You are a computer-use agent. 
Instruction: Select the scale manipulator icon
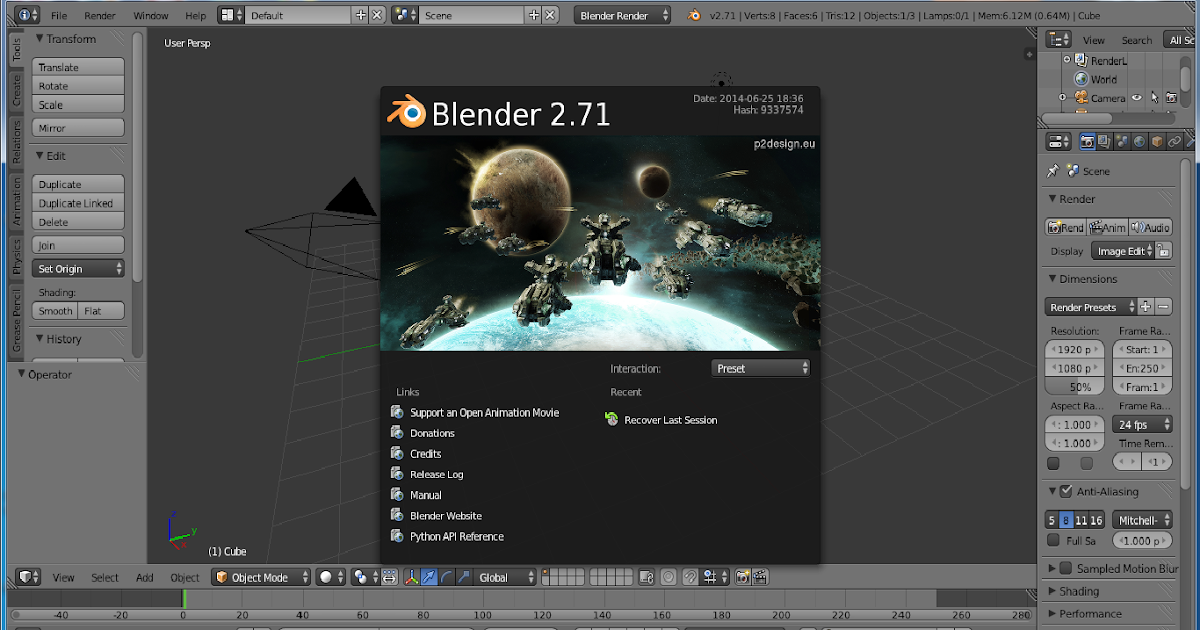[462, 577]
